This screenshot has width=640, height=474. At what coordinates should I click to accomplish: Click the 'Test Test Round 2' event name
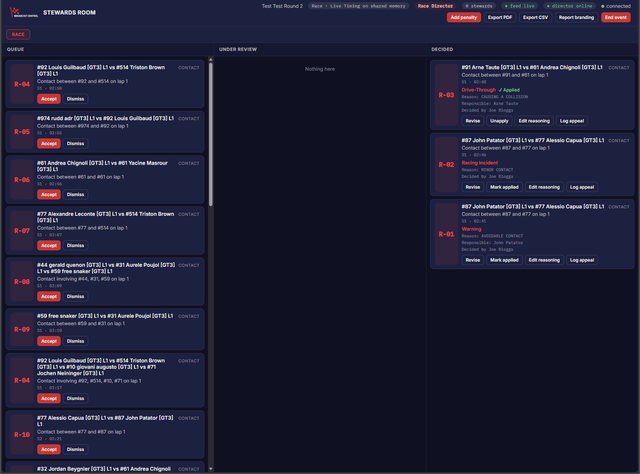282,6
